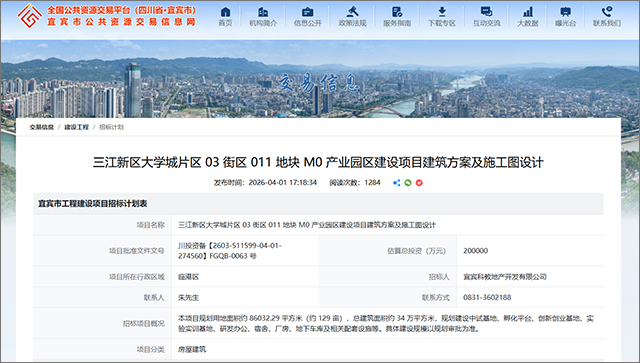Click the 估算总投资（万元） label
This screenshot has width=640, height=363.
[417, 251]
